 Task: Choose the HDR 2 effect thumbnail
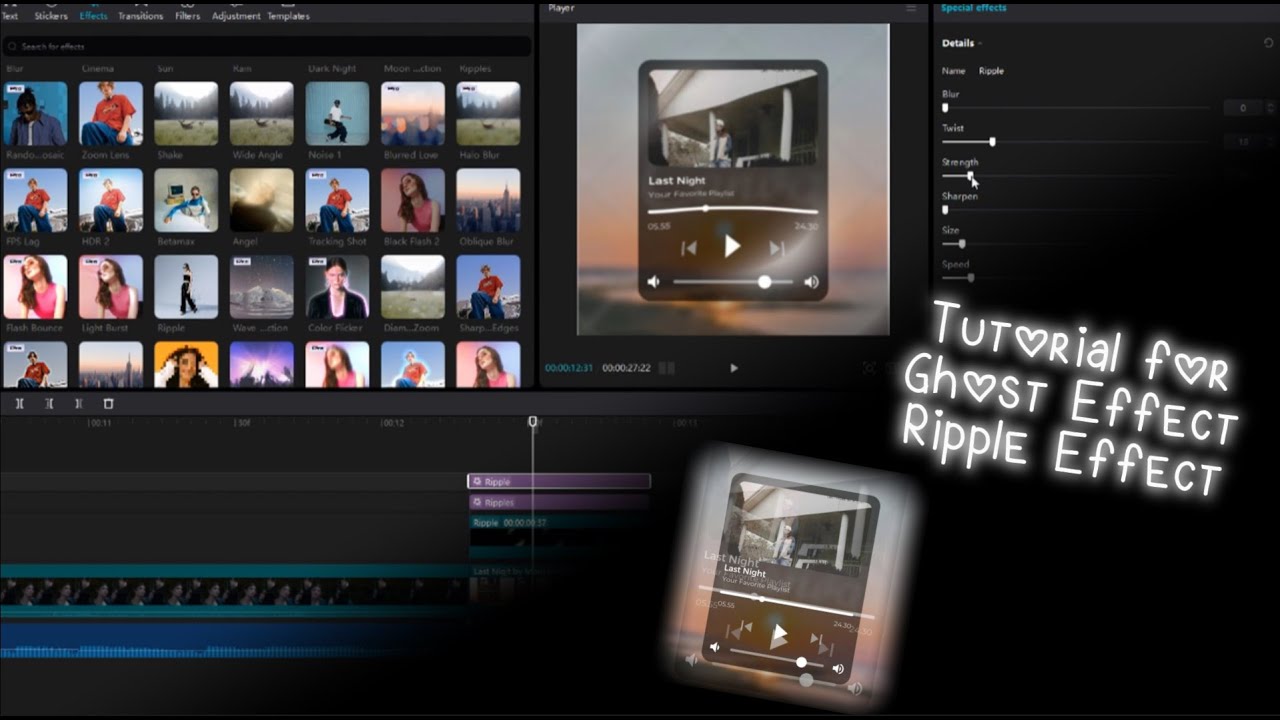coord(111,200)
